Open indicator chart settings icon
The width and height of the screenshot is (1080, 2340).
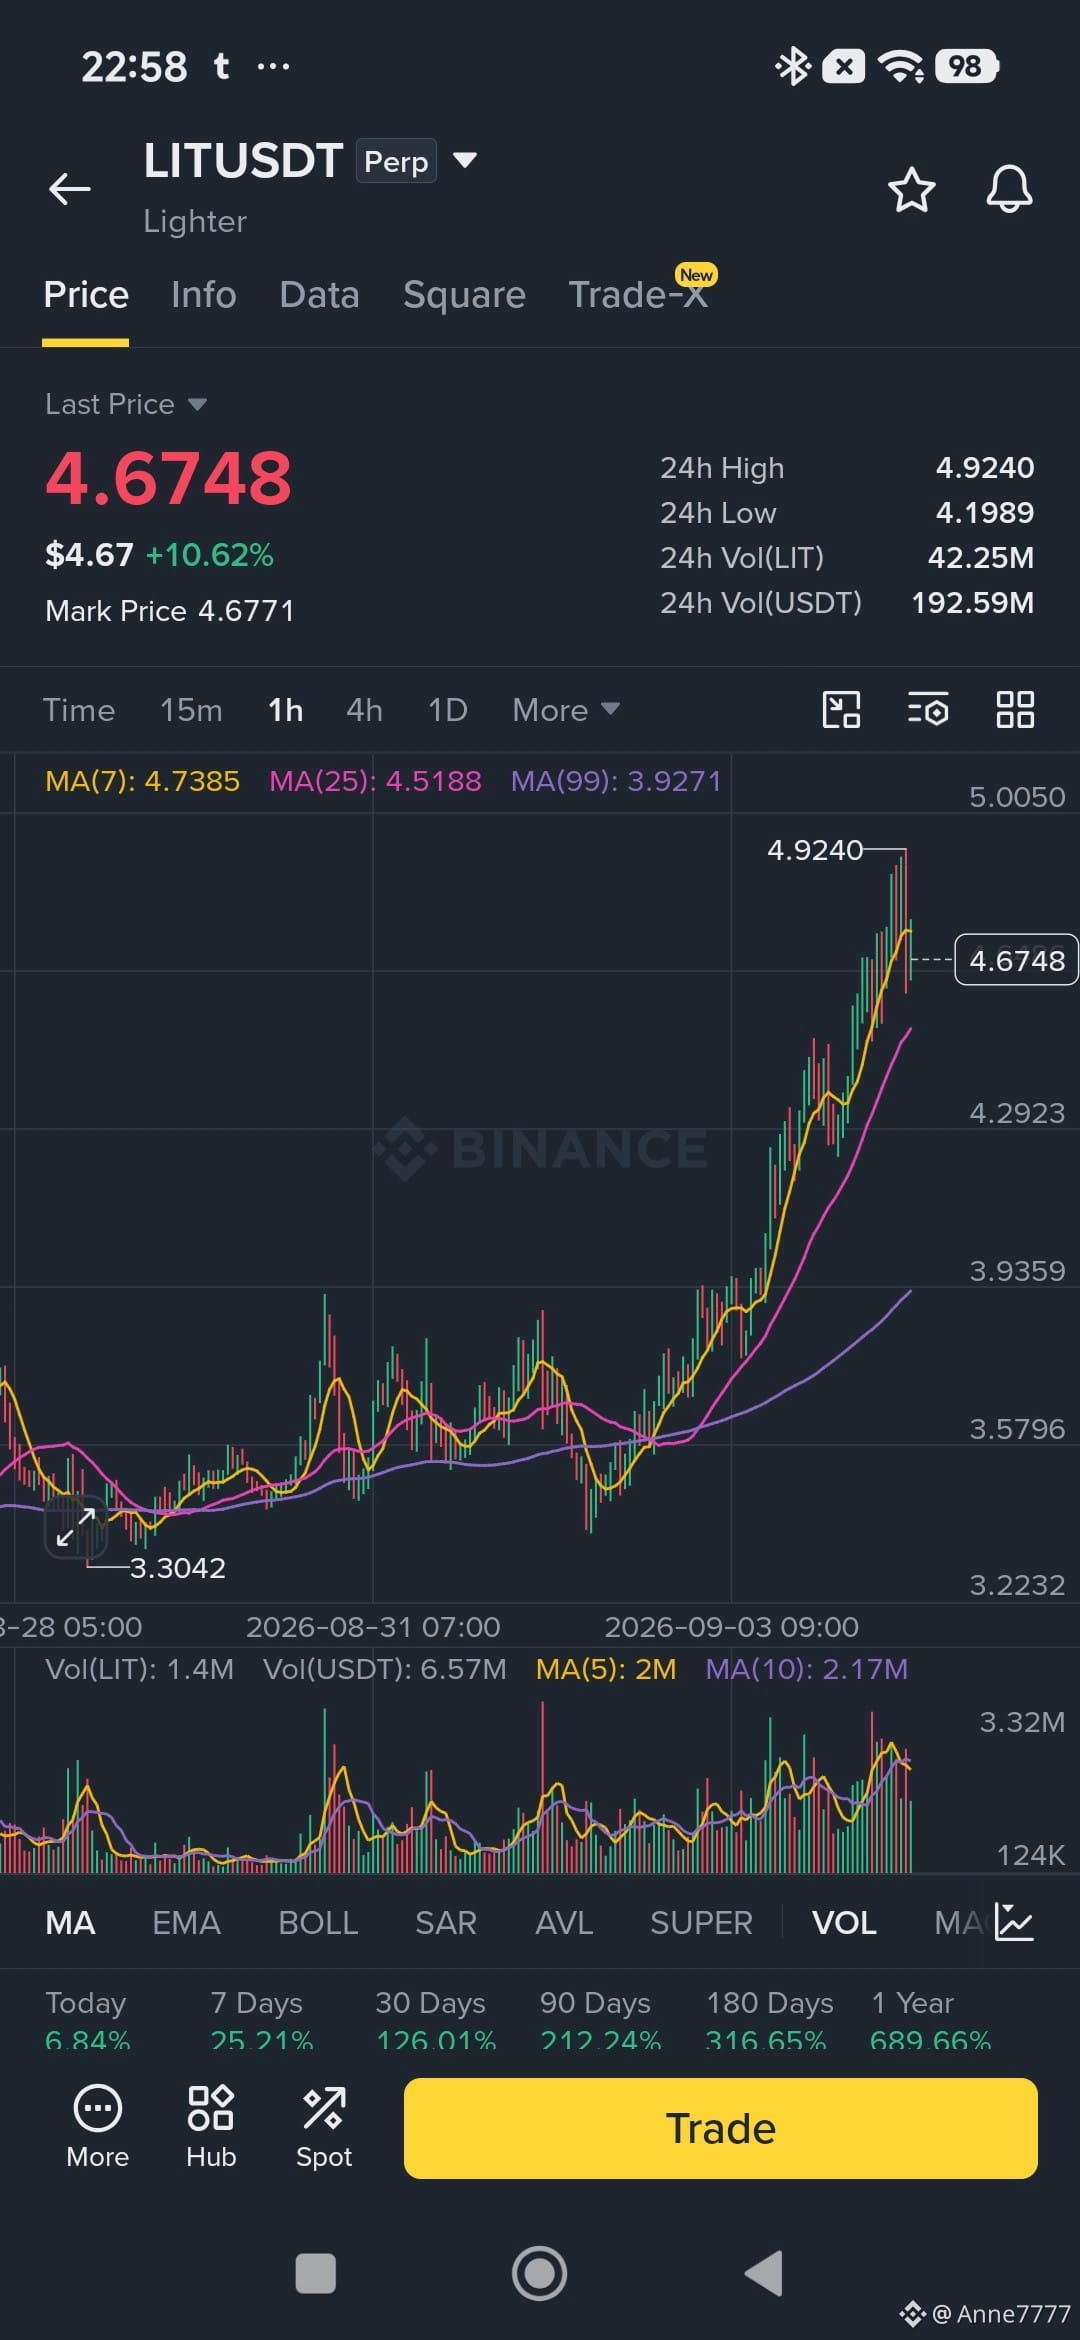(1014, 1922)
